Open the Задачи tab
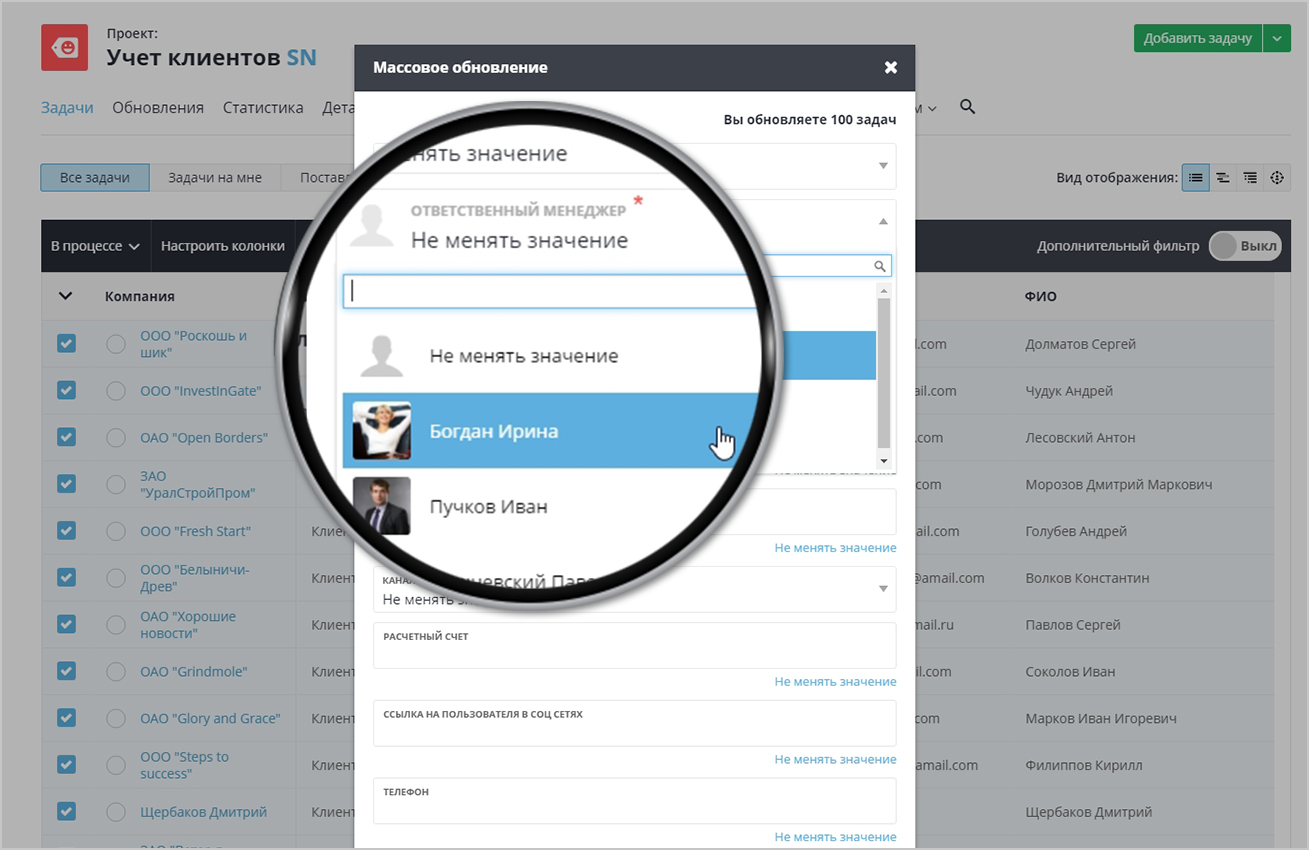1309x850 pixels. pyautogui.click(x=67, y=108)
